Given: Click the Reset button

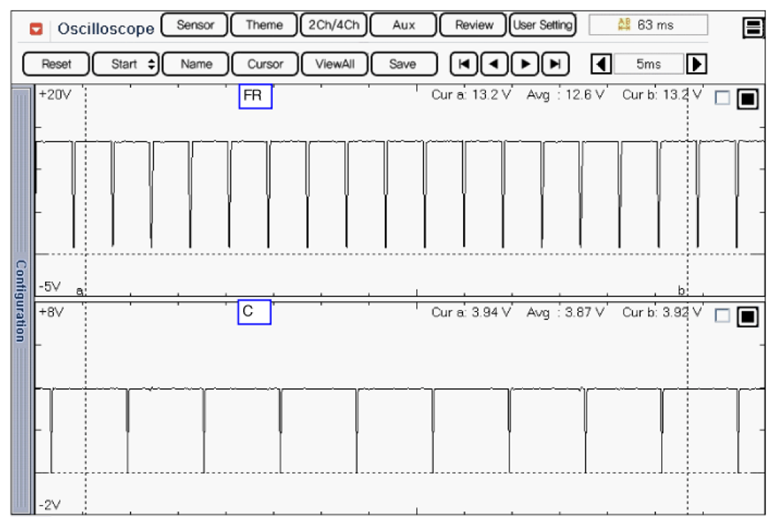Looking at the screenshot, I should [56, 64].
